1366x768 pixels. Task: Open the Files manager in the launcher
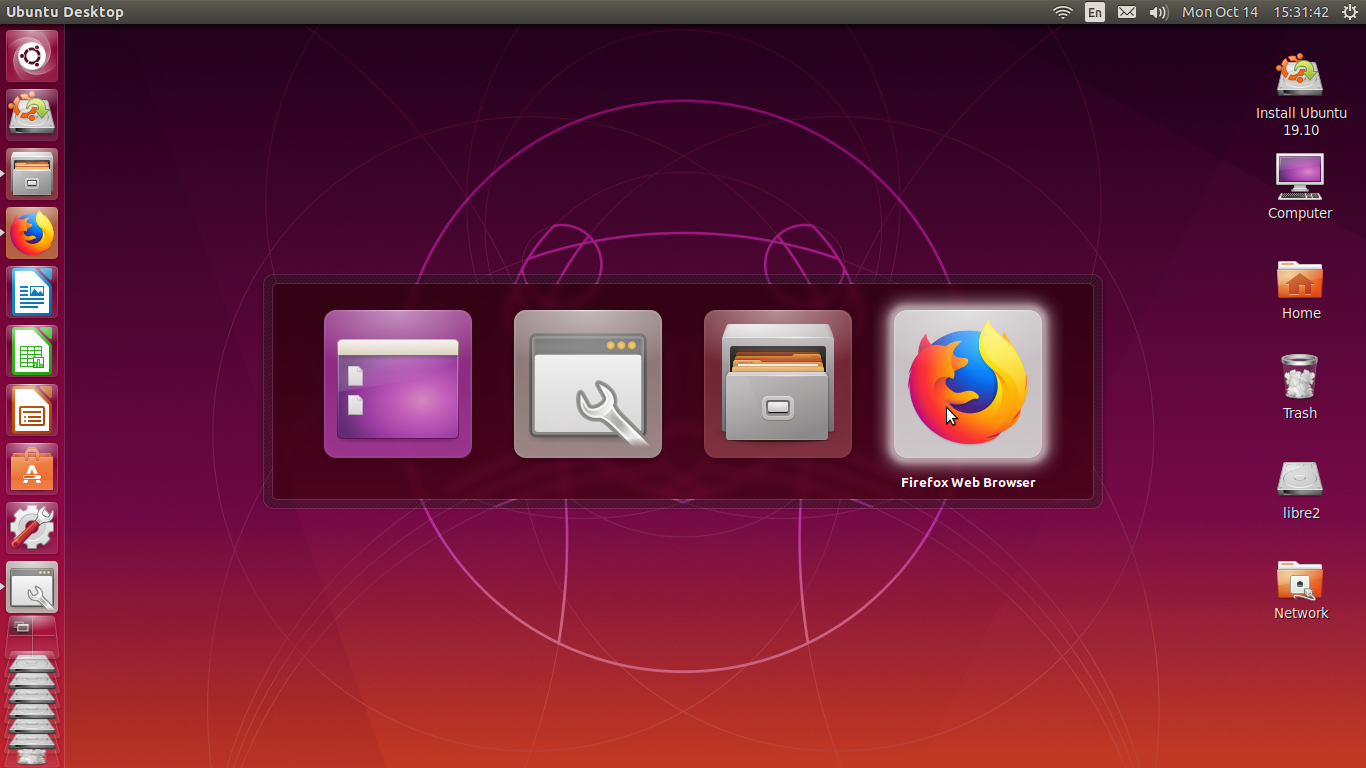[x=32, y=174]
